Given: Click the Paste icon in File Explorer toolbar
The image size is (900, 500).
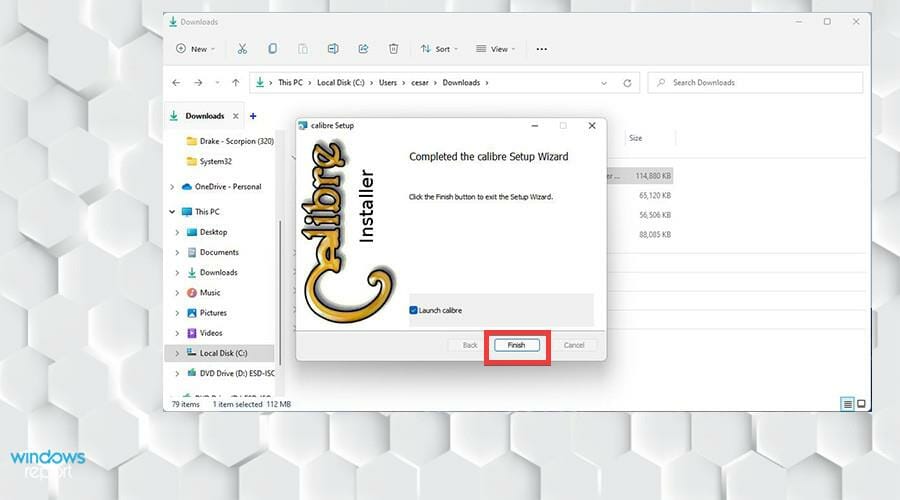Looking at the screenshot, I should pyautogui.click(x=302, y=49).
